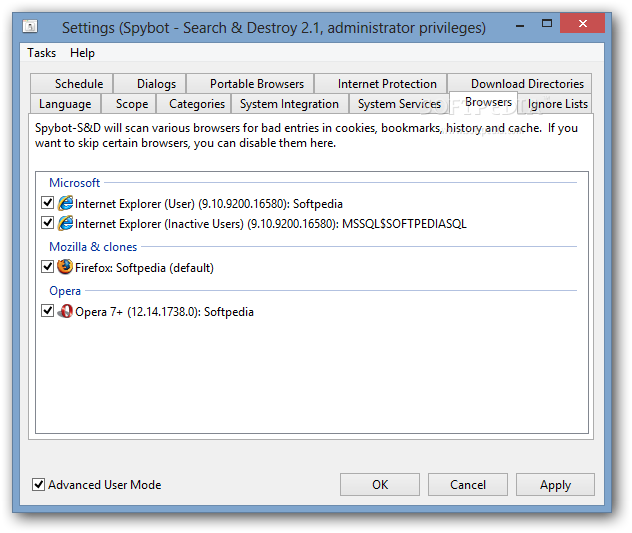Screen dimensions: 632x533
Task: Click the OK button
Action: [380, 484]
